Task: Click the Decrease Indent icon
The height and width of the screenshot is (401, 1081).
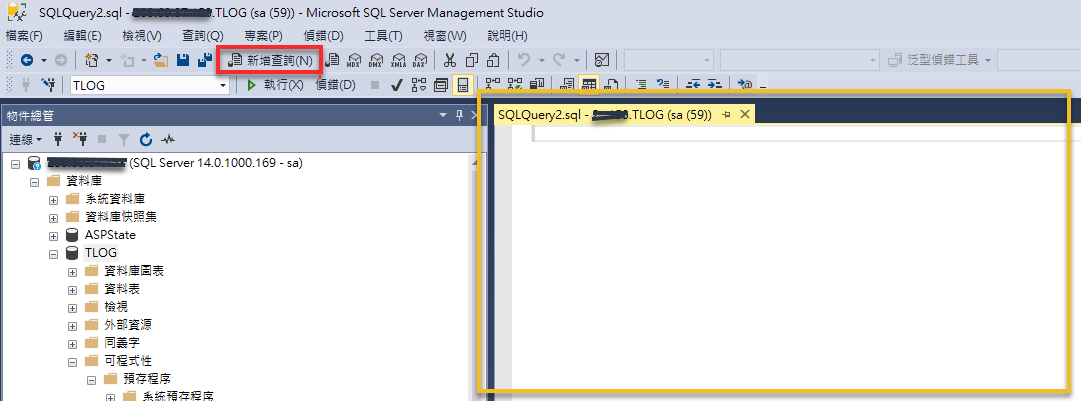Action: pos(693,84)
